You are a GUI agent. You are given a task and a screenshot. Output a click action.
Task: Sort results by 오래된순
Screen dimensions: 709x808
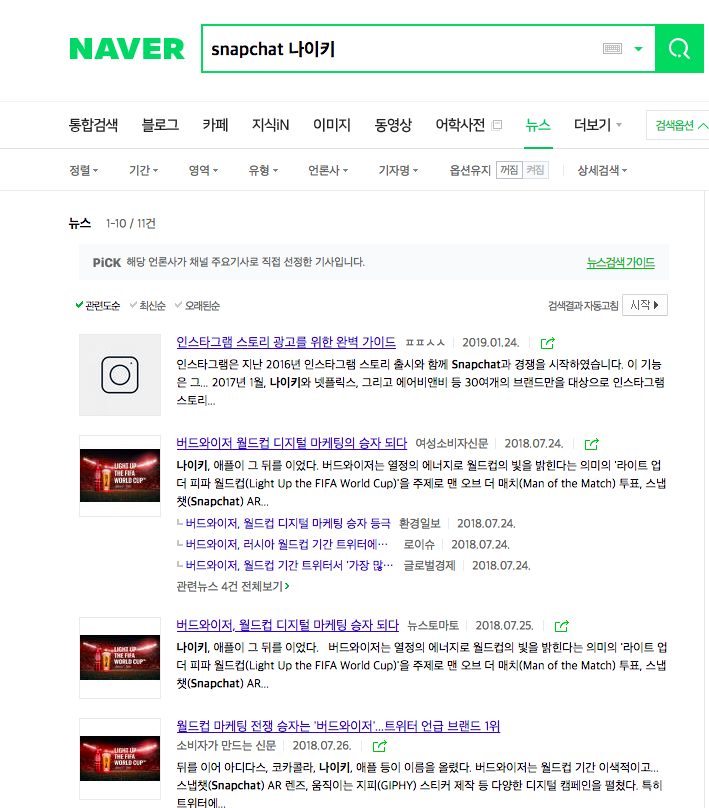point(197,306)
